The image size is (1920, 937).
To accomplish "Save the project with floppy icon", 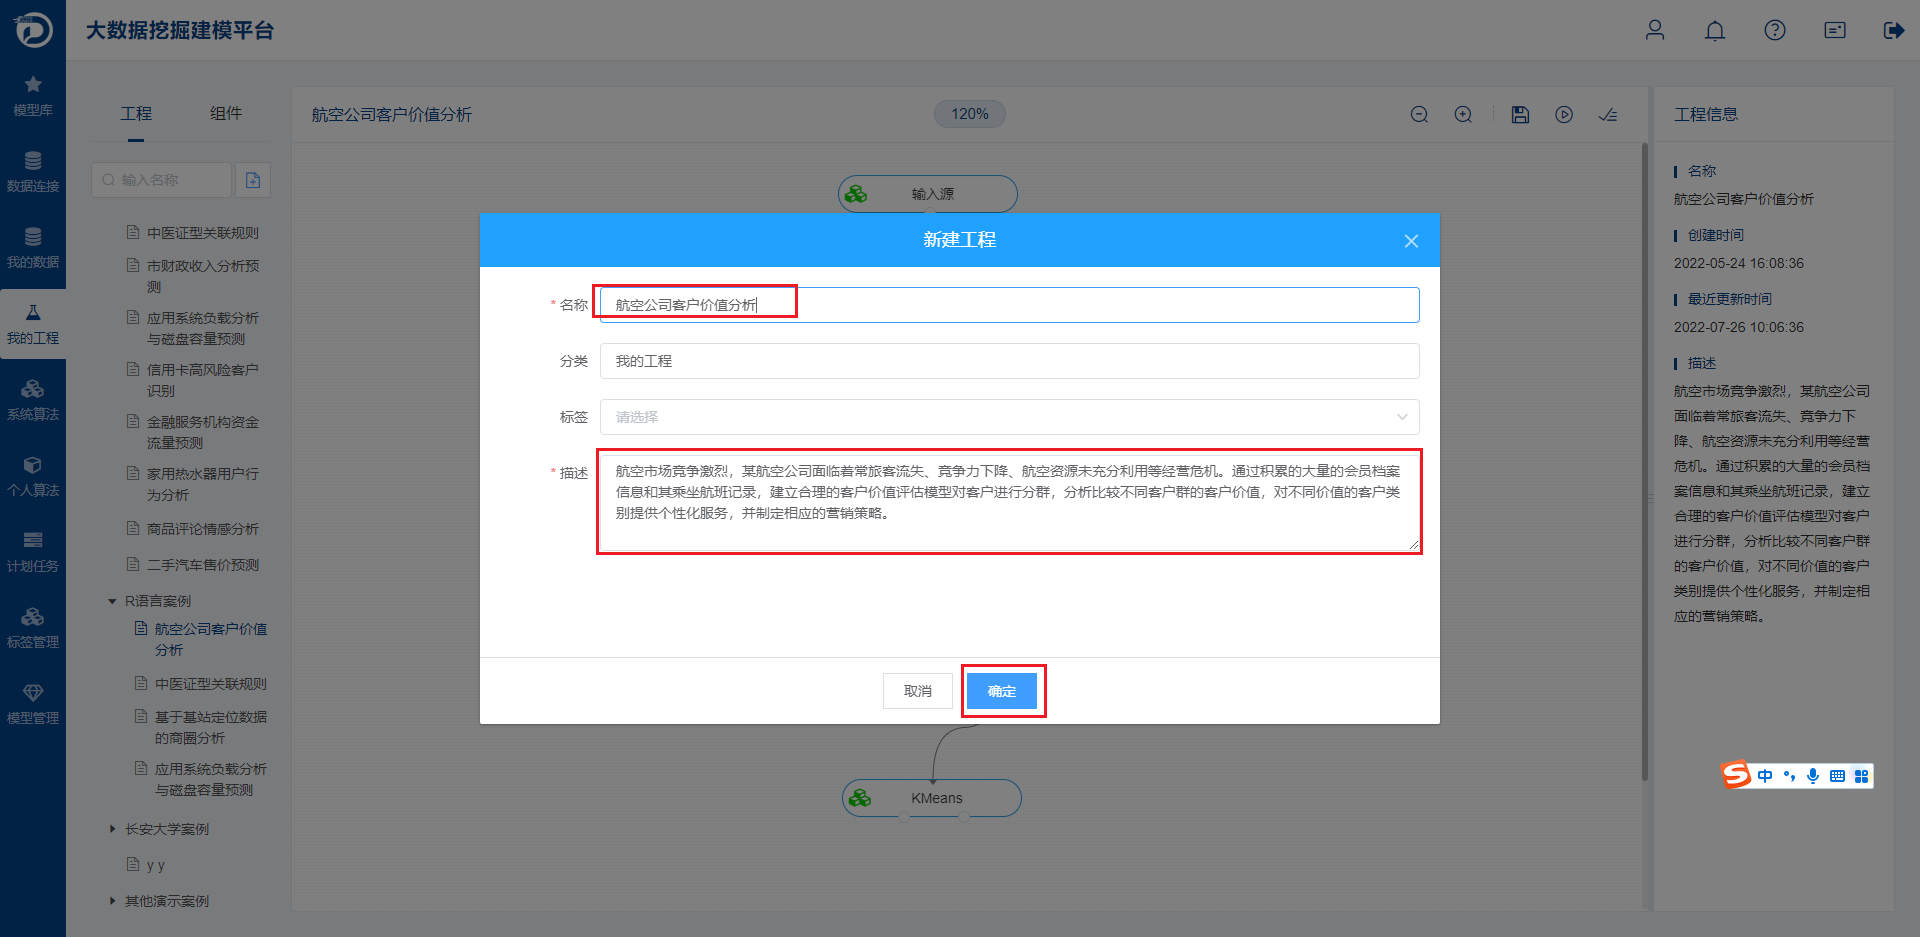I will 1520,115.
